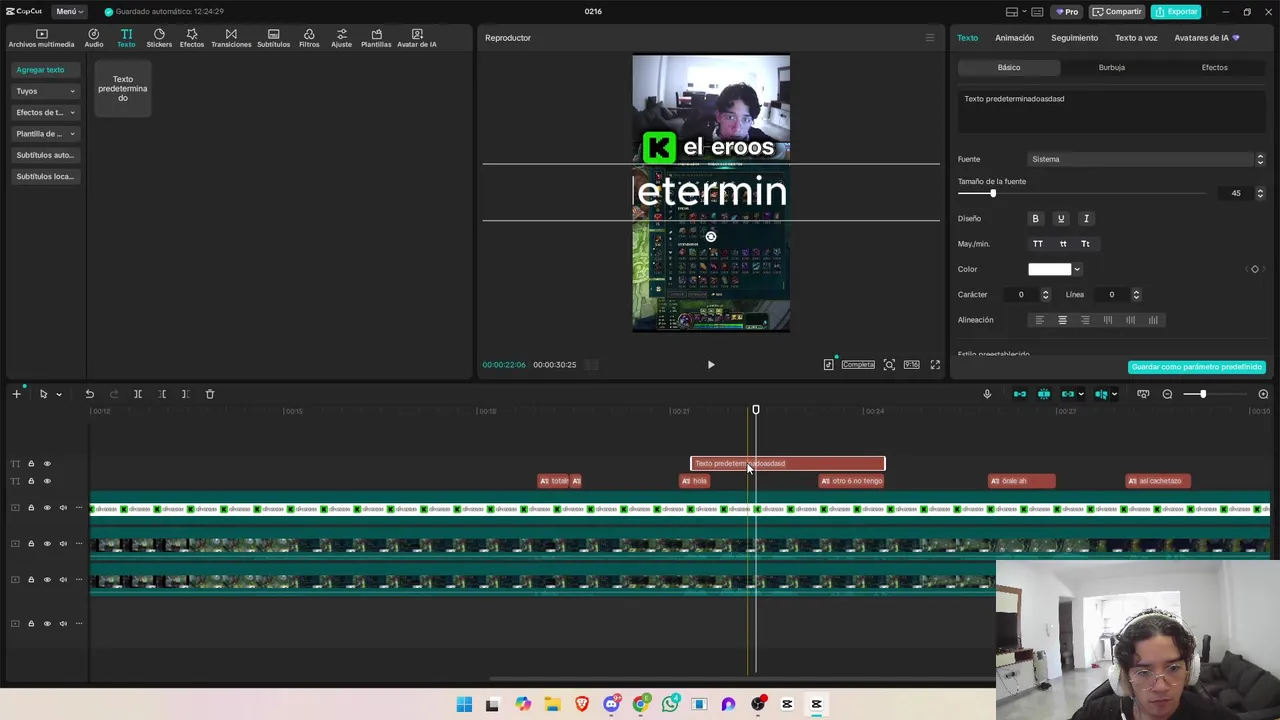Open the Menú dropdown

(70, 12)
